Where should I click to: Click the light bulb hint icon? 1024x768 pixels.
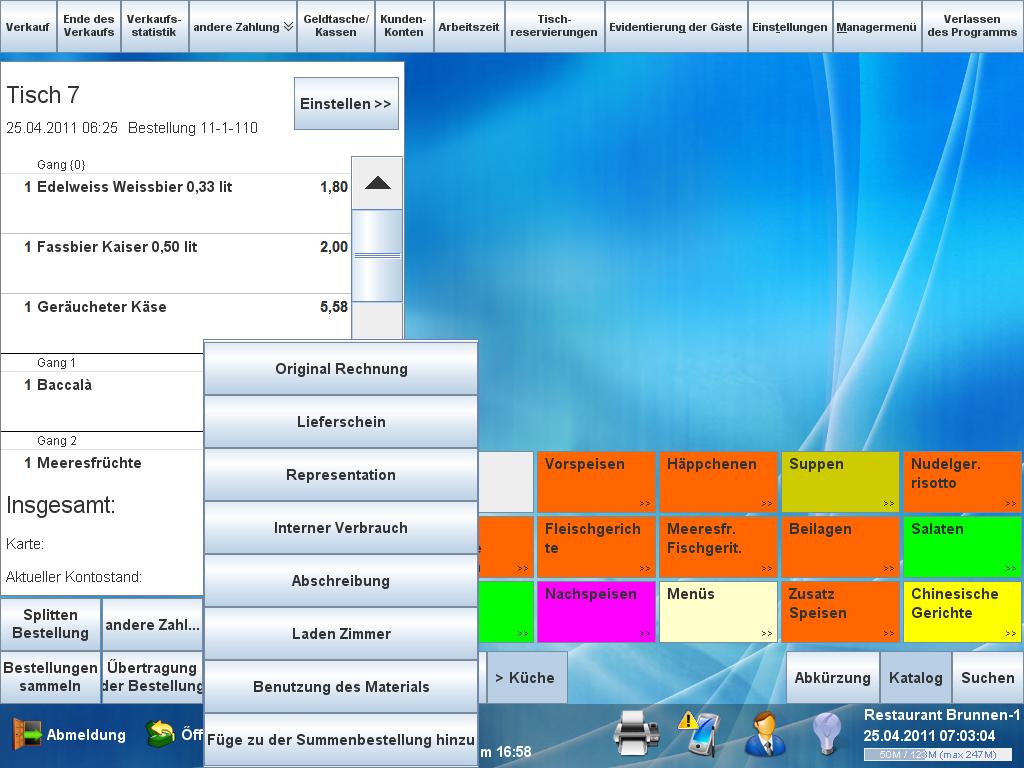[x=826, y=735]
